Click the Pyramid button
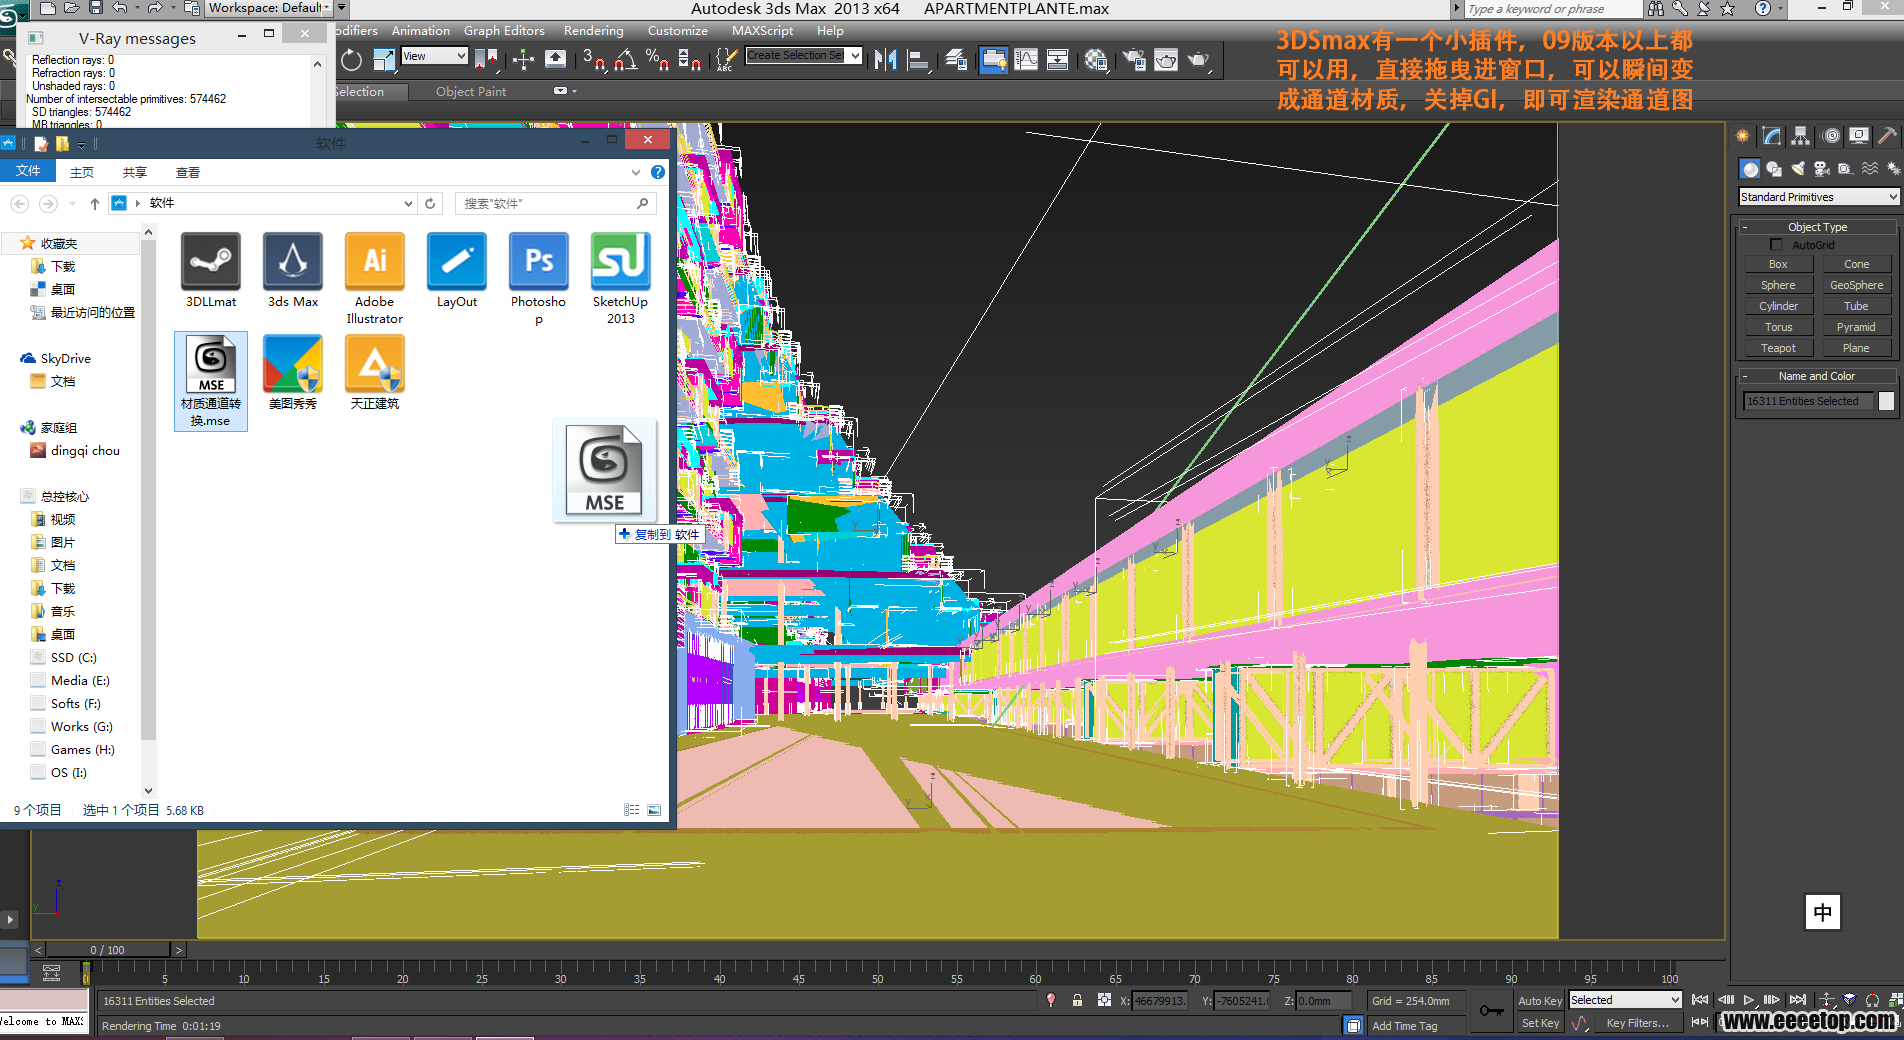1904x1040 pixels. 1856,327
